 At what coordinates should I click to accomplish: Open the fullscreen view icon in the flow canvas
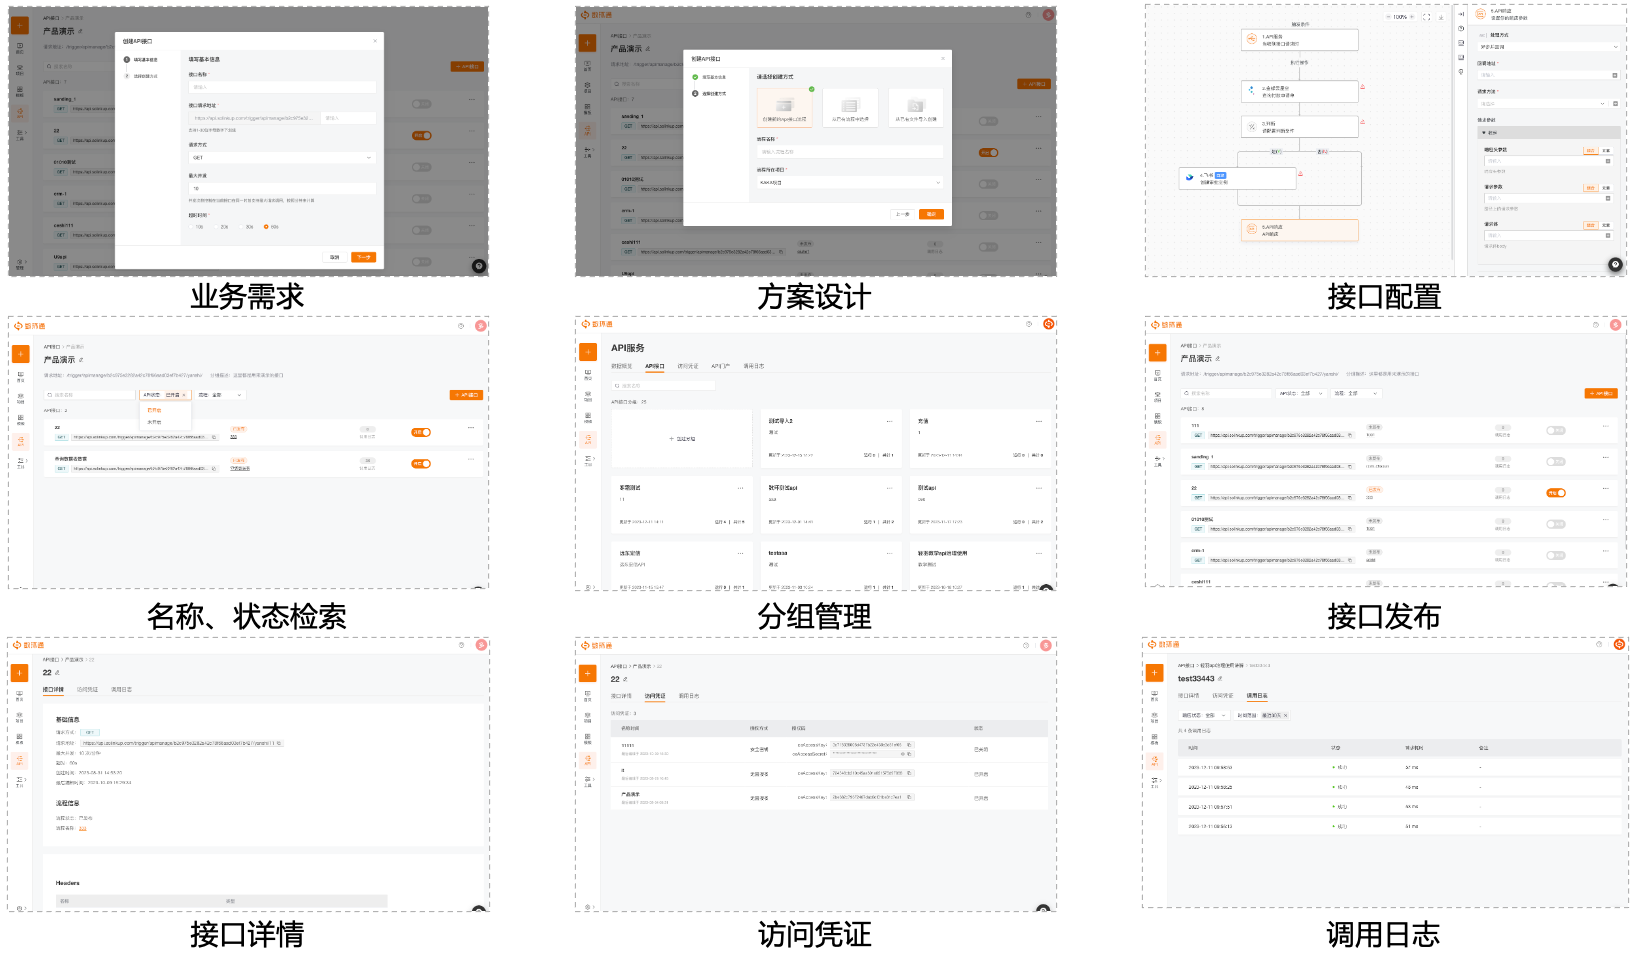[1426, 17]
